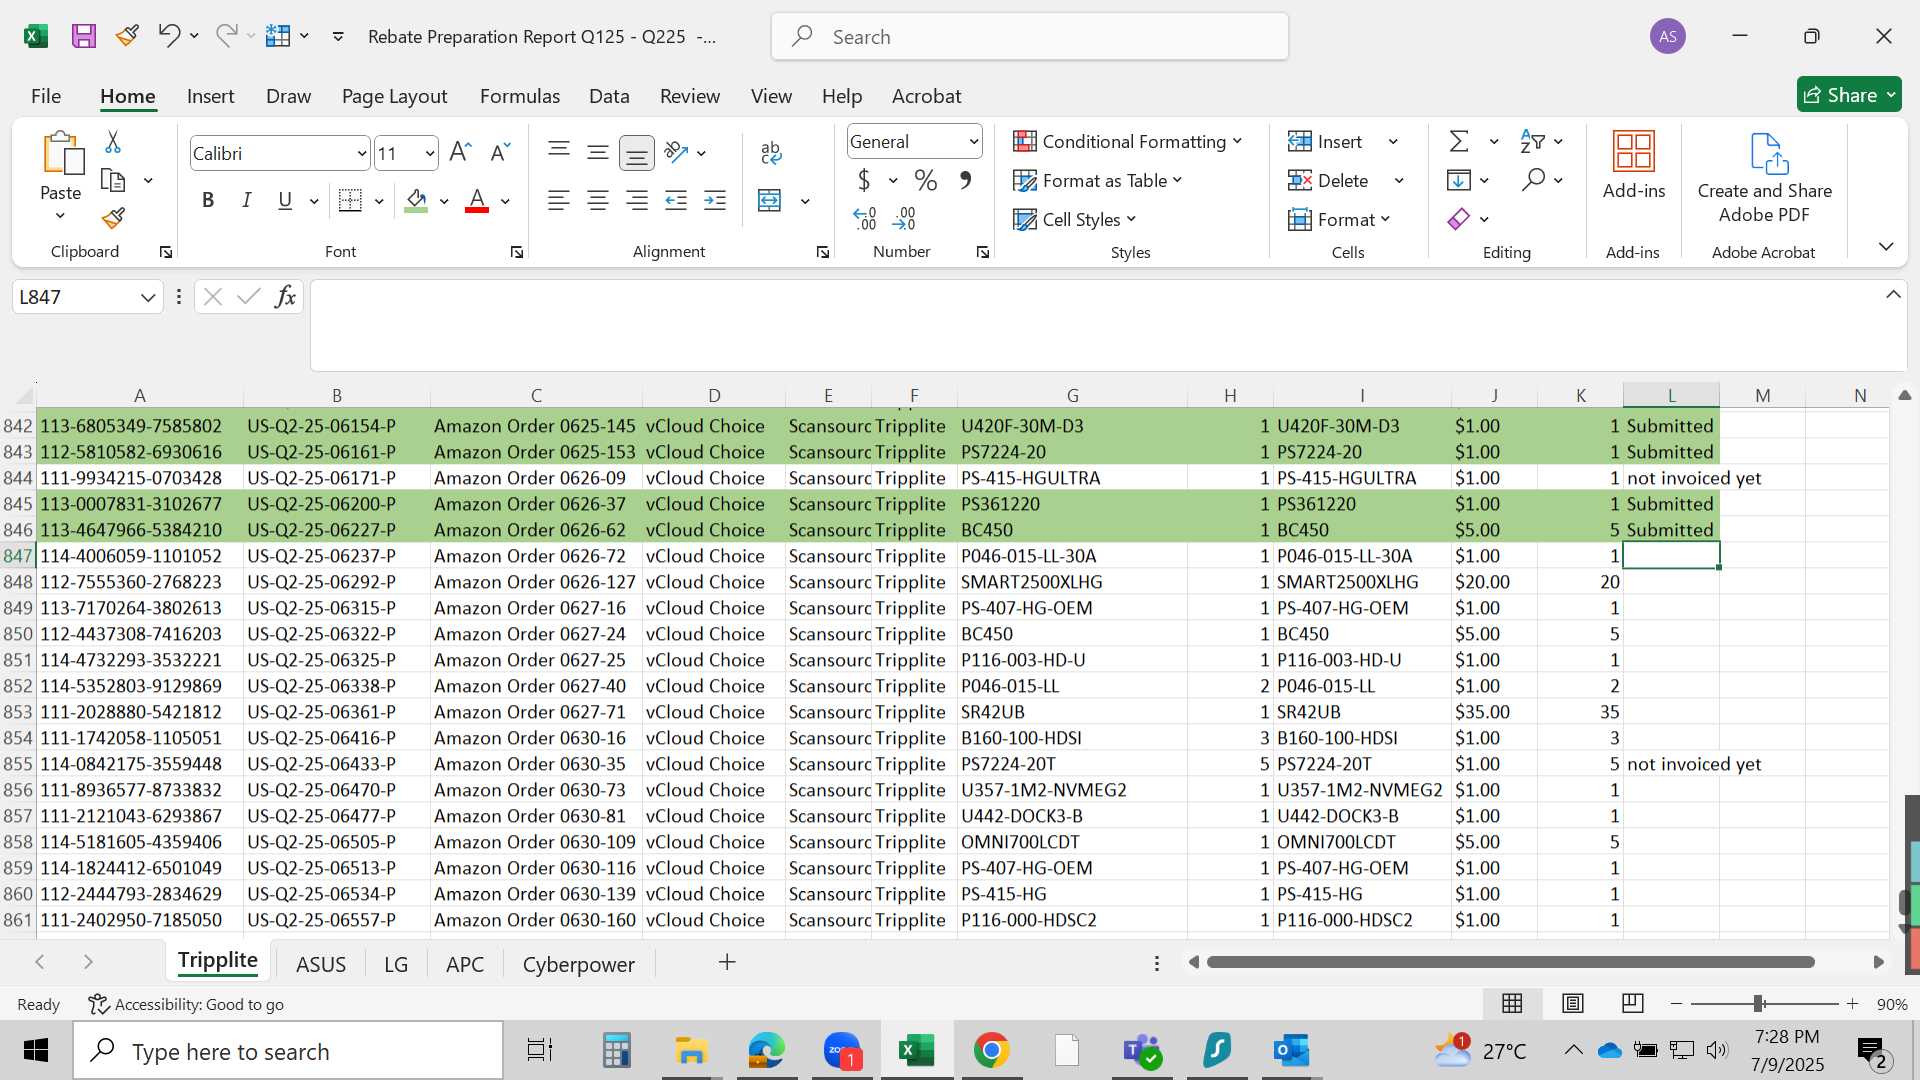Click the red Font Color button
The width and height of the screenshot is (1920, 1080).
[x=477, y=200]
